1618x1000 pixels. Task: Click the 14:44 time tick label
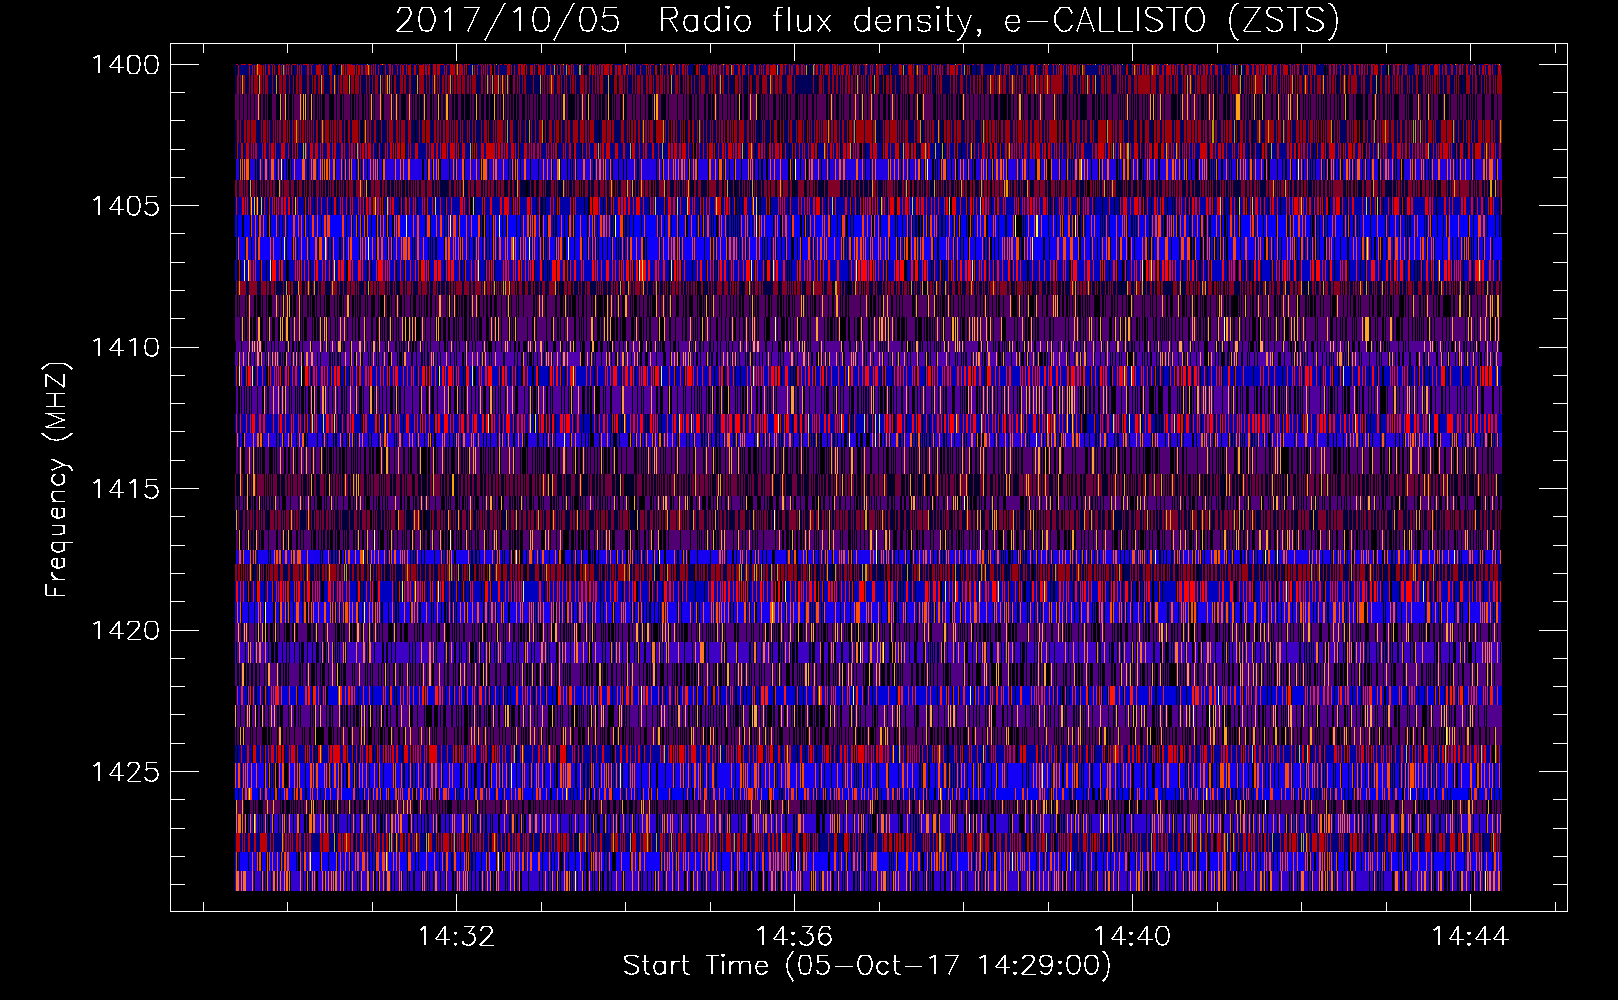pos(1470,936)
